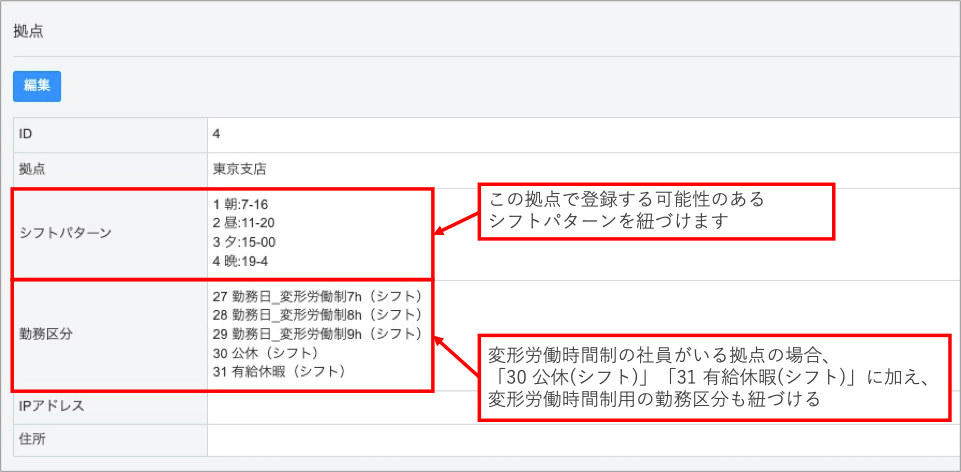Screen dimensions: 961x472
Task: Click the shift pattern annotation callout box
Action: click(655, 211)
